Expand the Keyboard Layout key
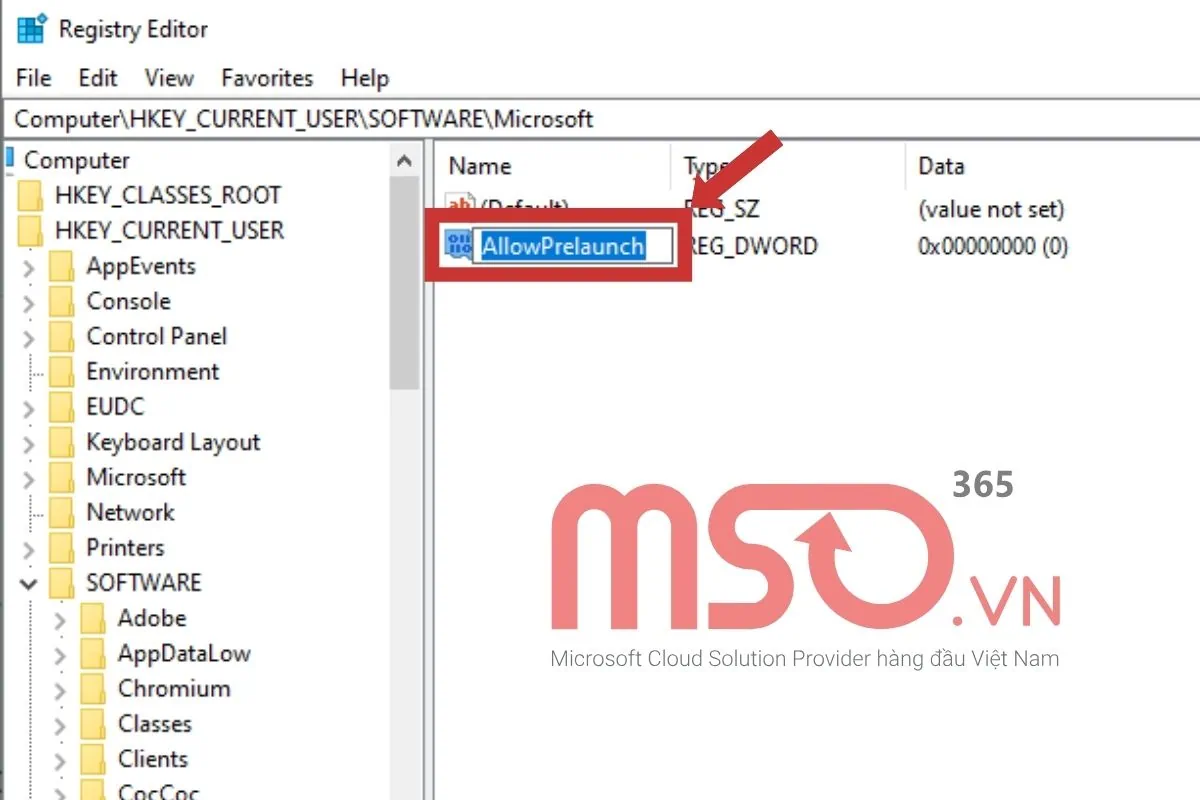This screenshot has height=800, width=1200. coord(29,443)
